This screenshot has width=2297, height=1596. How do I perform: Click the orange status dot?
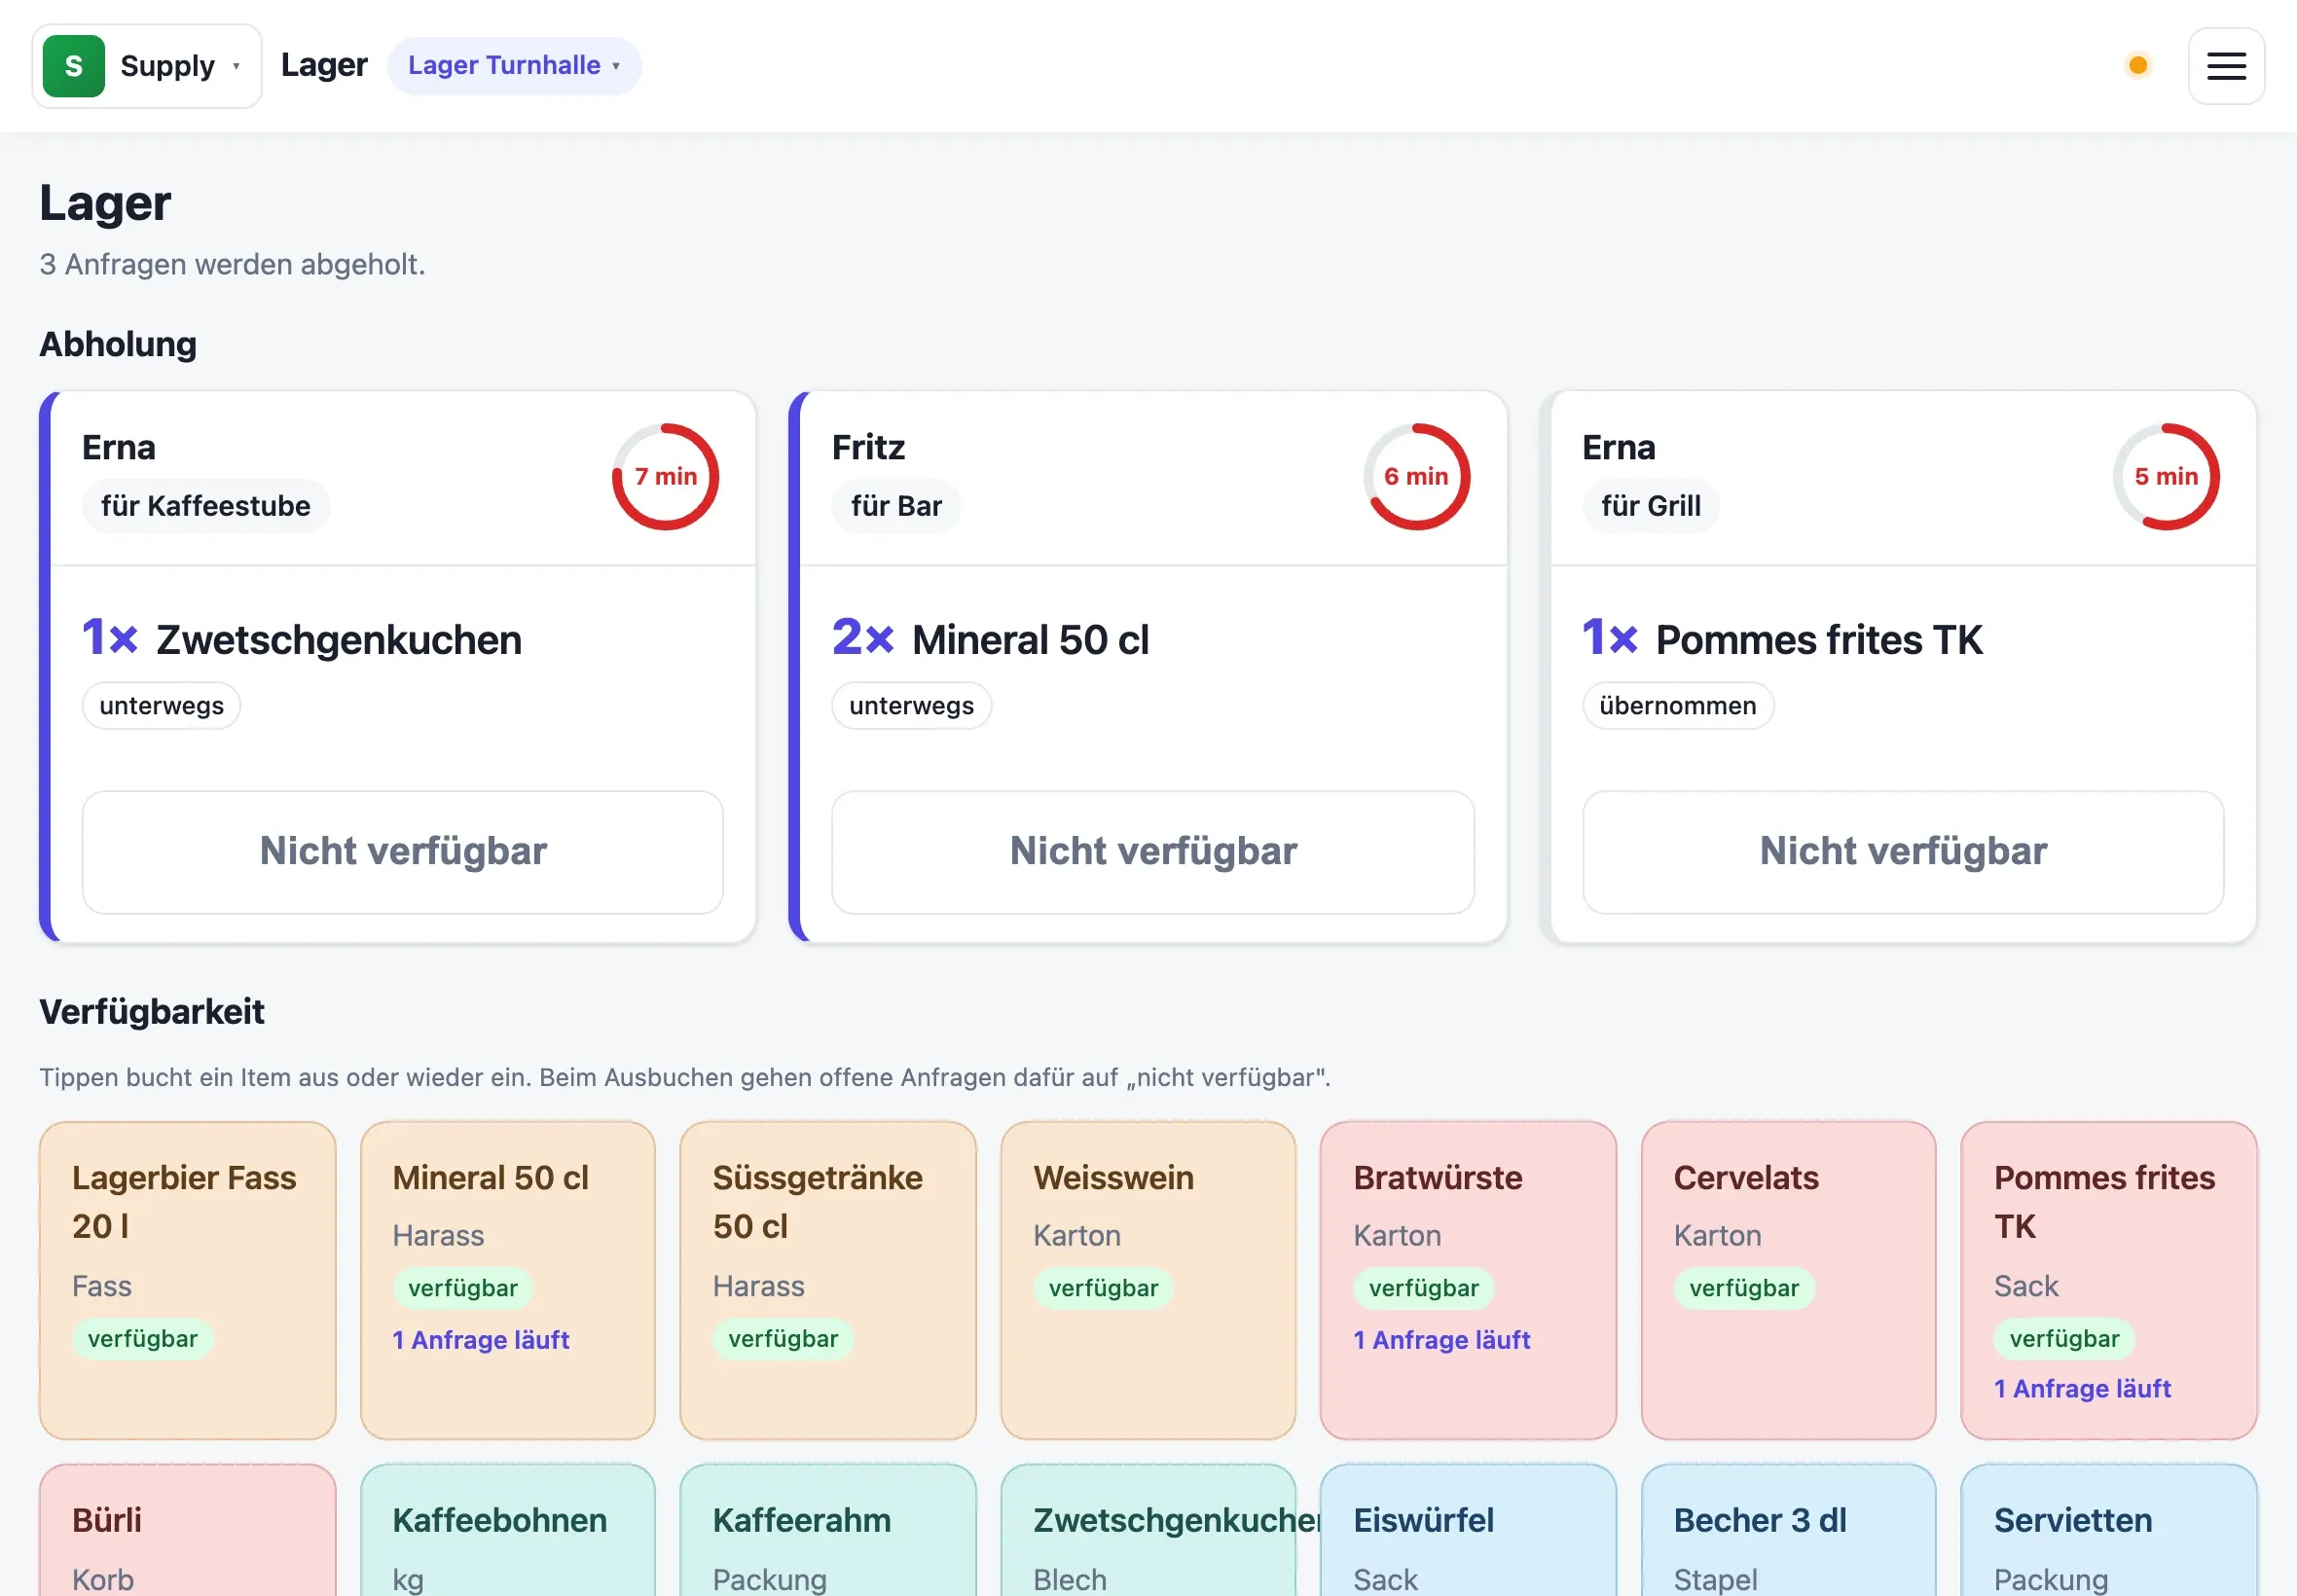2137,66
